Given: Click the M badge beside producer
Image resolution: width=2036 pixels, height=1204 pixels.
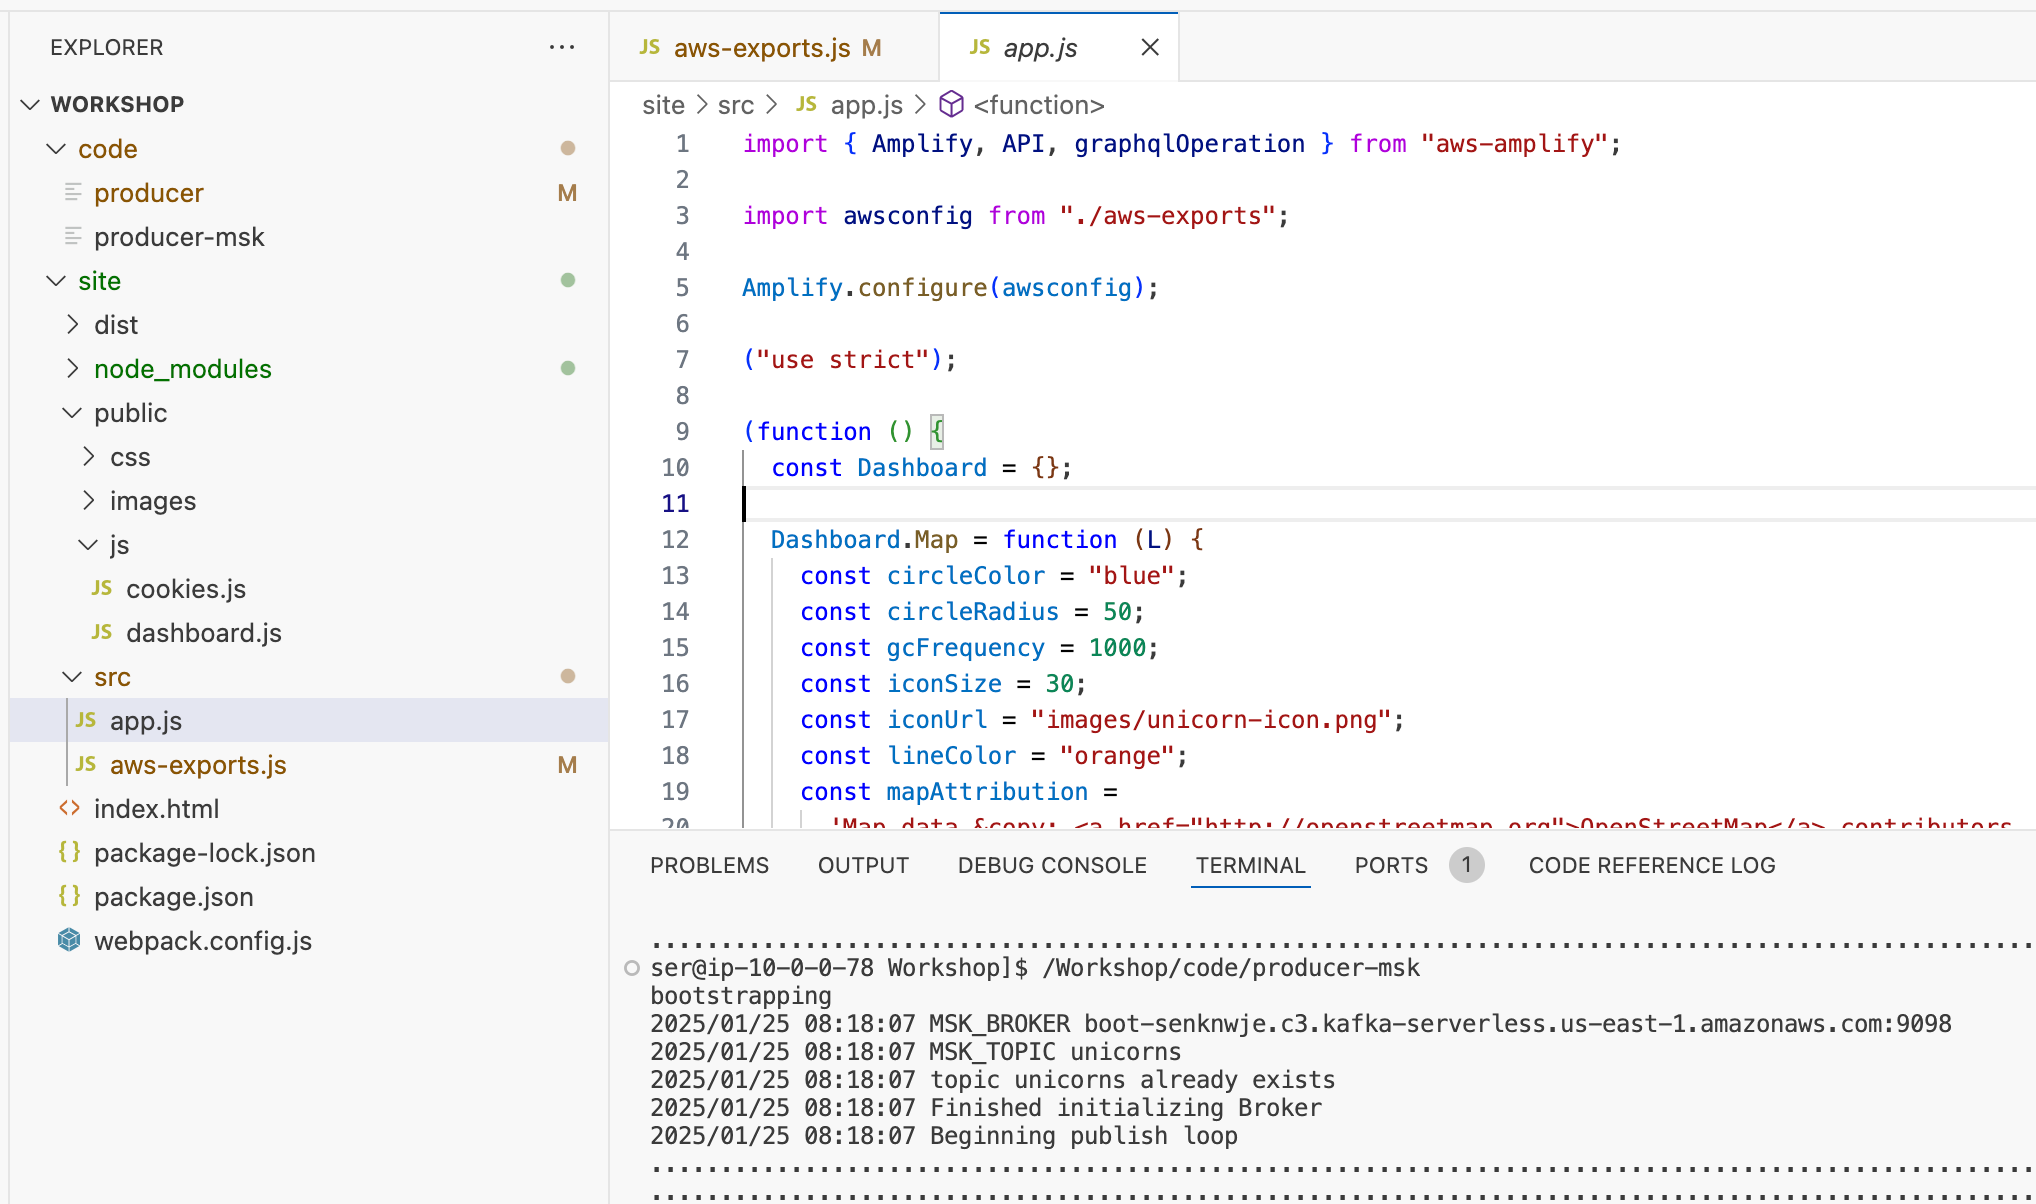Looking at the screenshot, I should coord(567,192).
